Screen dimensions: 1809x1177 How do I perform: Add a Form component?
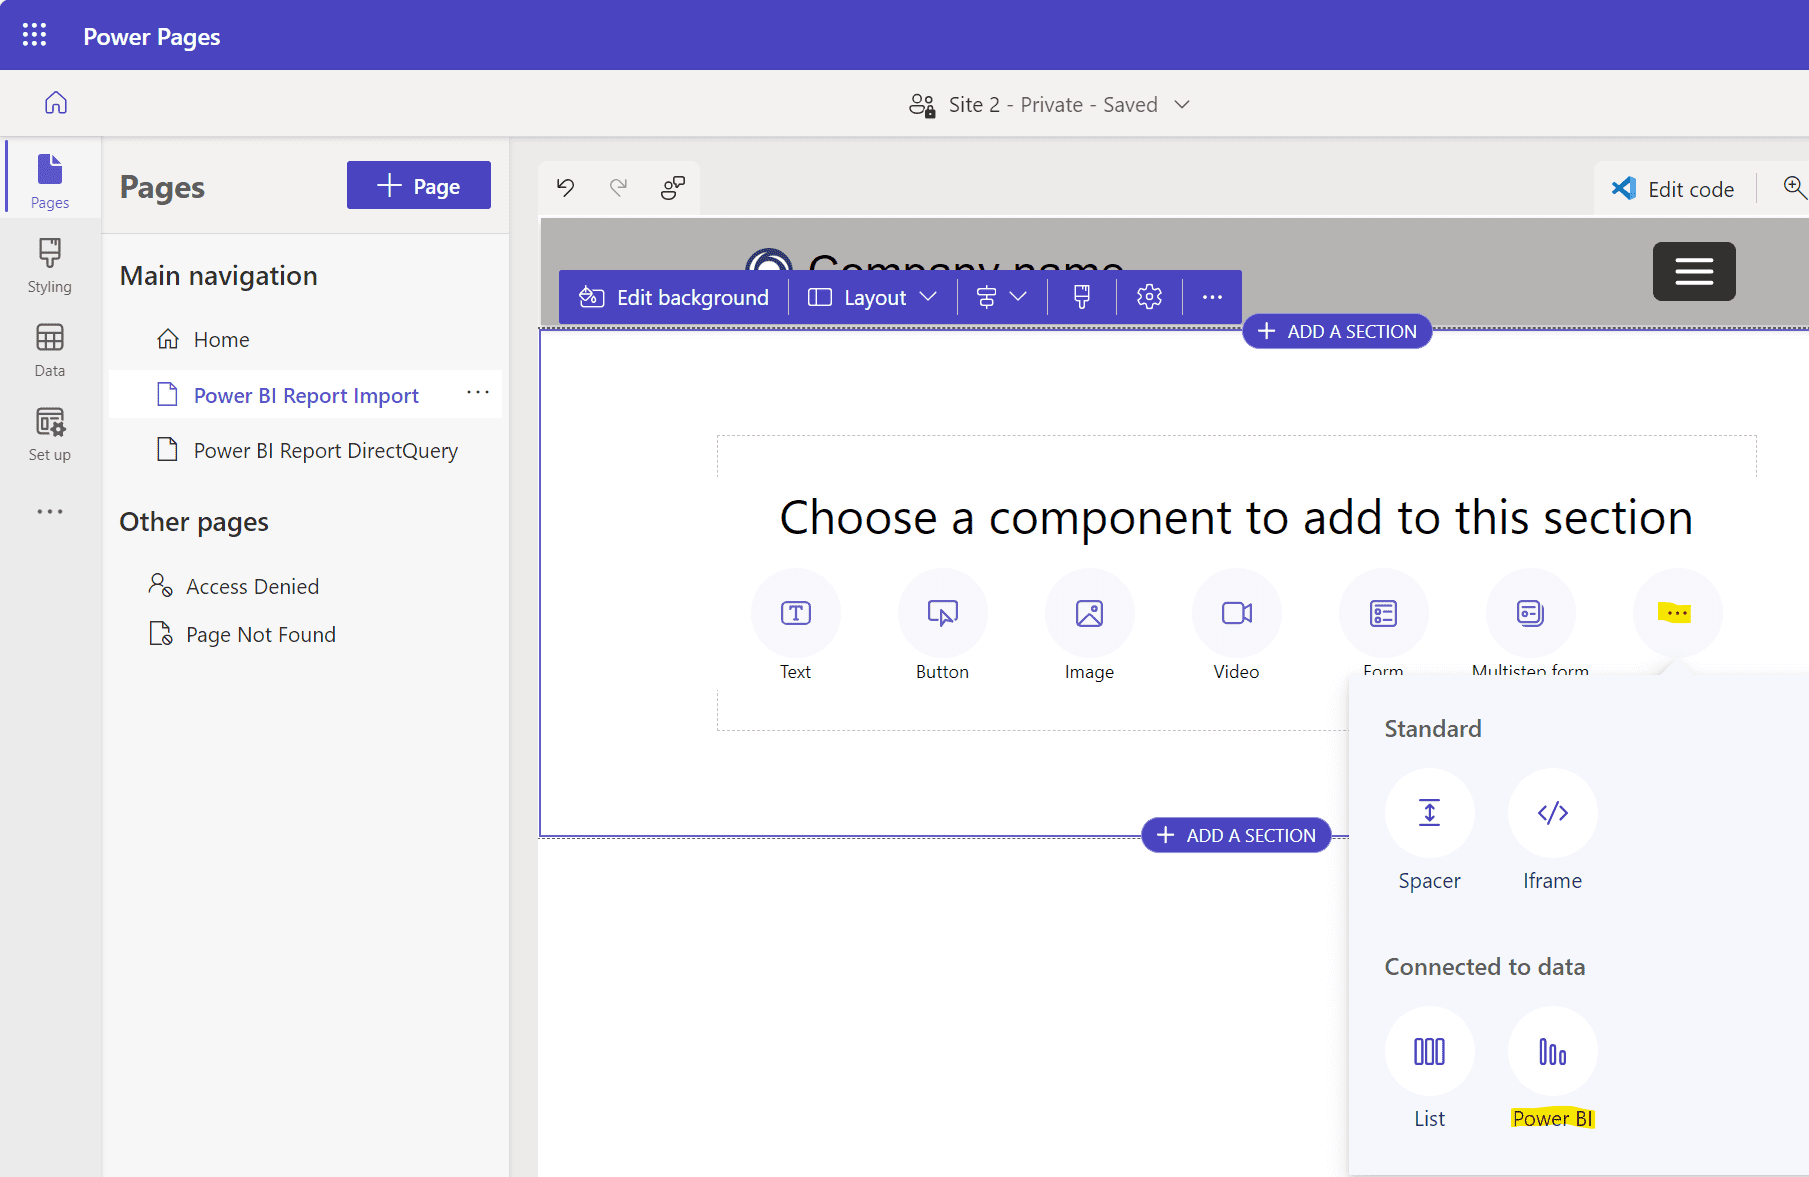(1384, 613)
